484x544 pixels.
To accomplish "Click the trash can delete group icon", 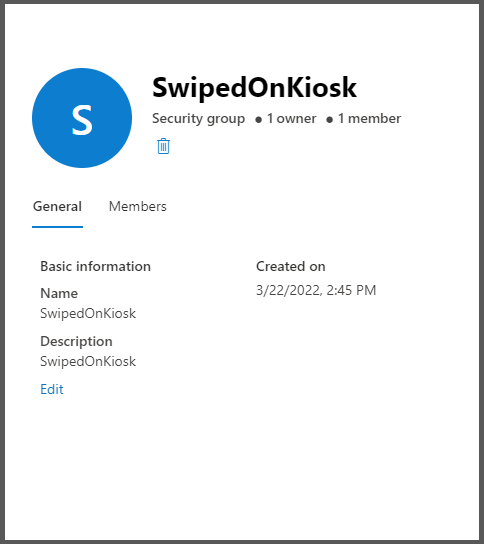I will pyautogui.click(x=163, y=146).
